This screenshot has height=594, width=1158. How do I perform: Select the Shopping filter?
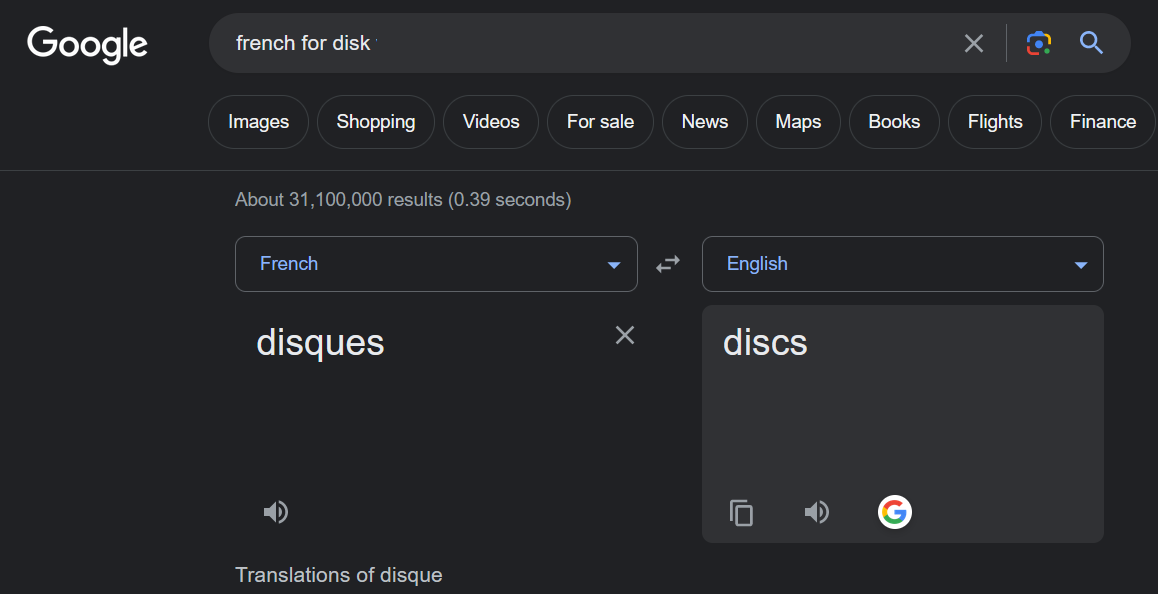coord(375,122)
